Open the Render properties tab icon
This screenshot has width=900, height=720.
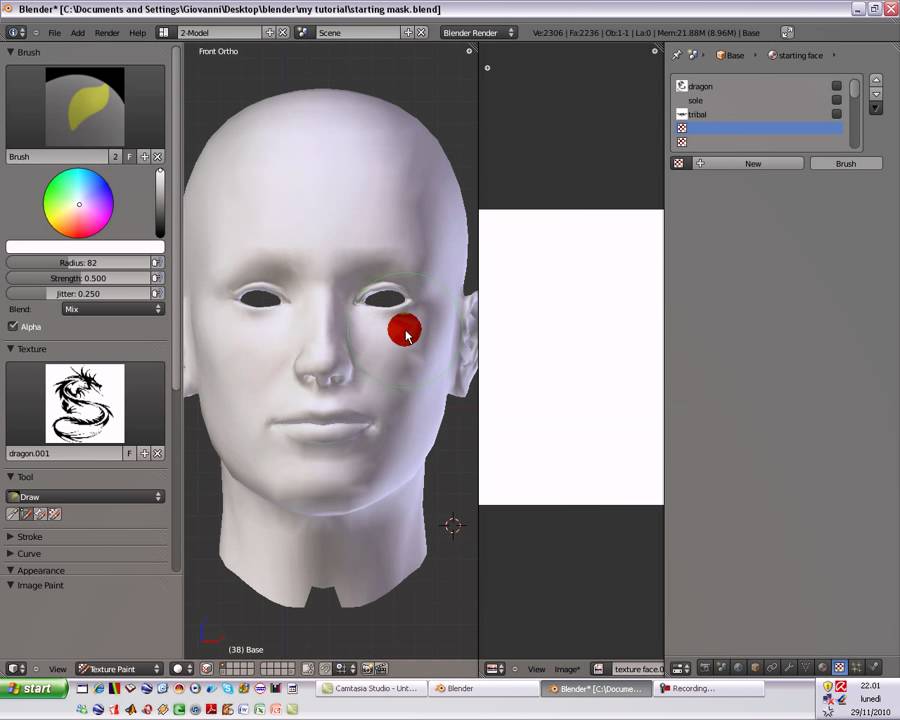[x=704, y=667]
